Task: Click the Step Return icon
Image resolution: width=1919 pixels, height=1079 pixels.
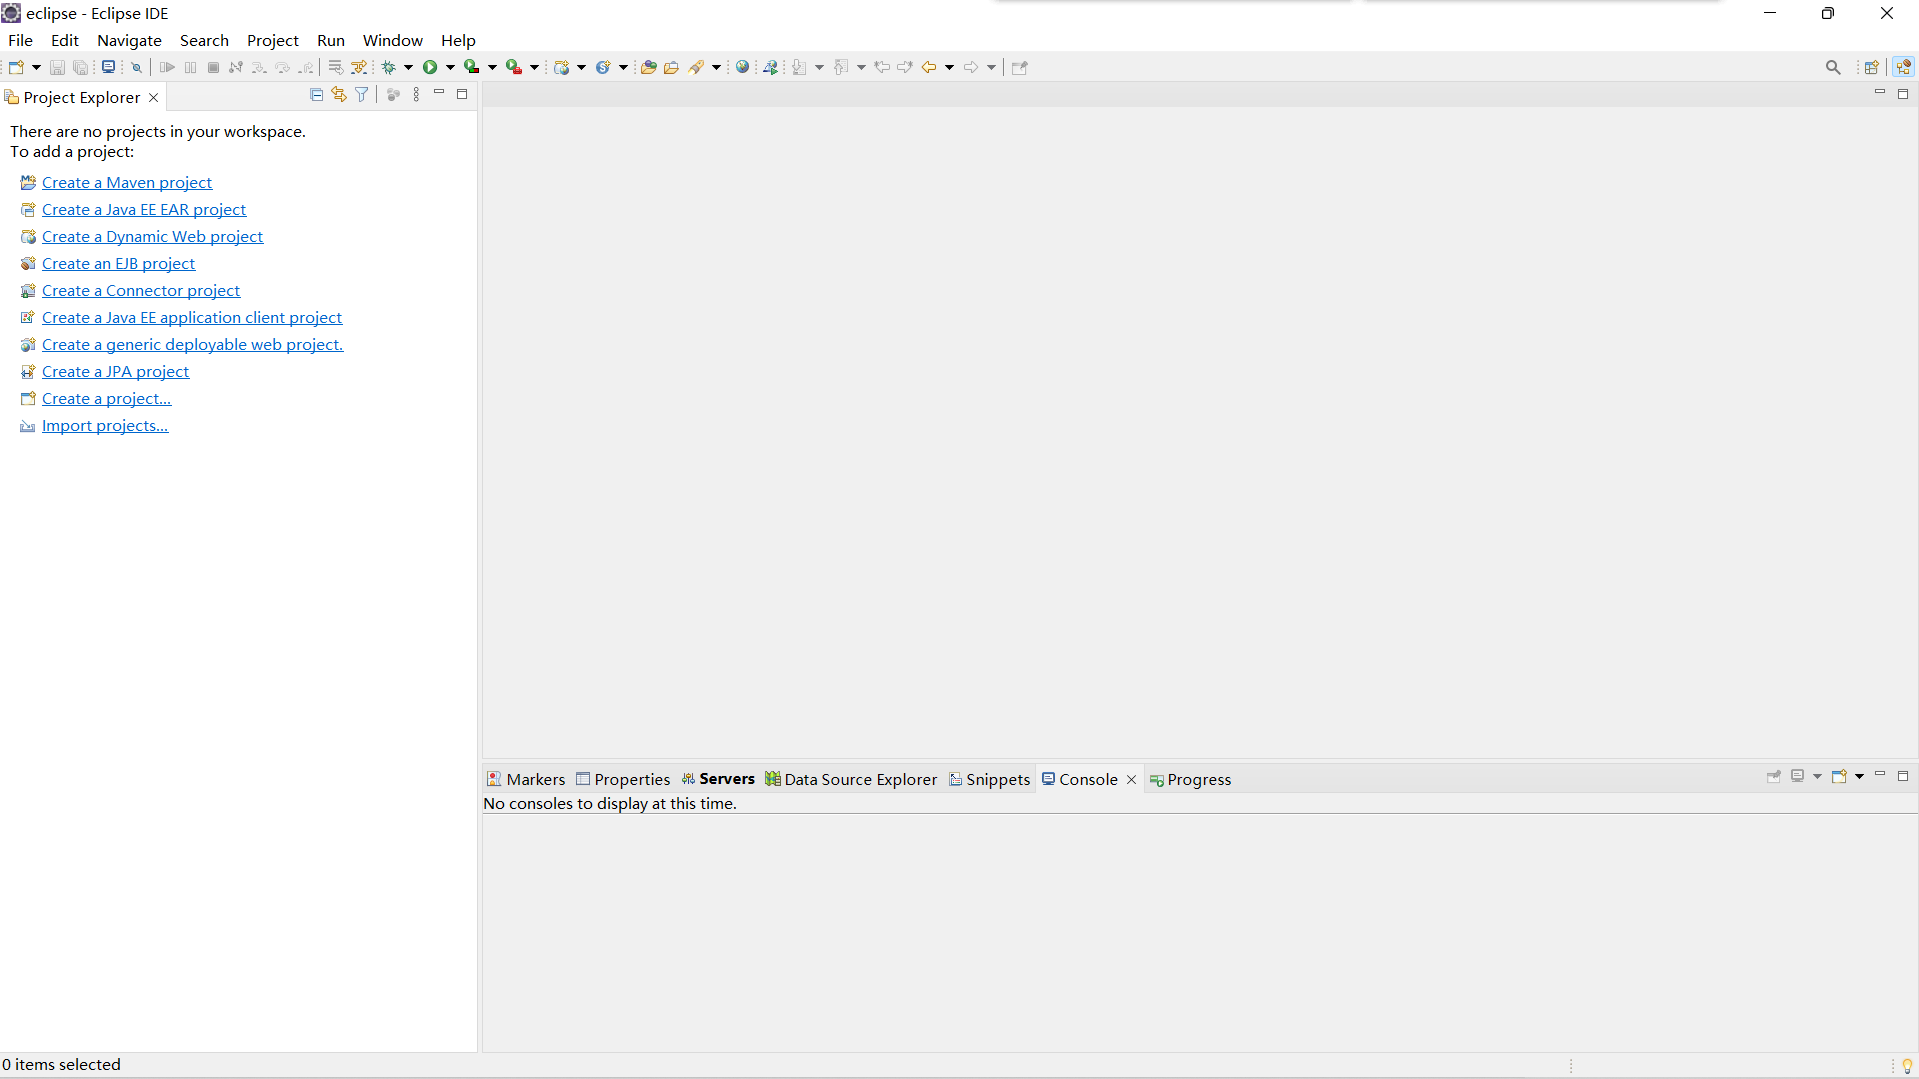Action: coord(306,67)
